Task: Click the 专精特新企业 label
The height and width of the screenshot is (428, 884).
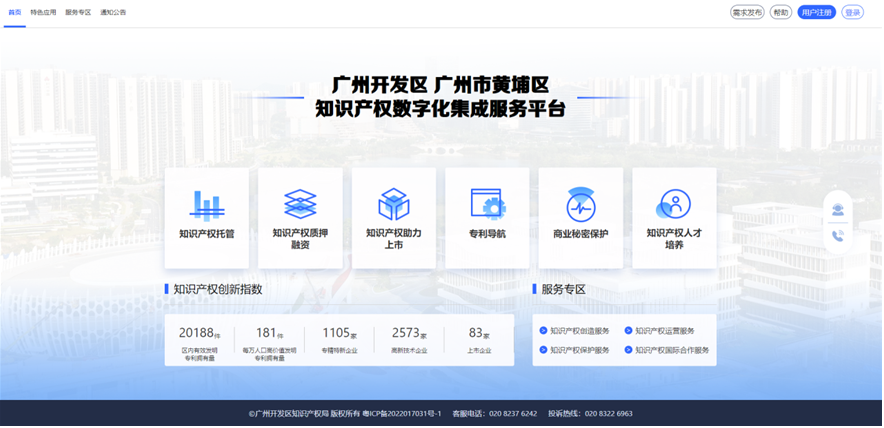Action: coord(339,350)
